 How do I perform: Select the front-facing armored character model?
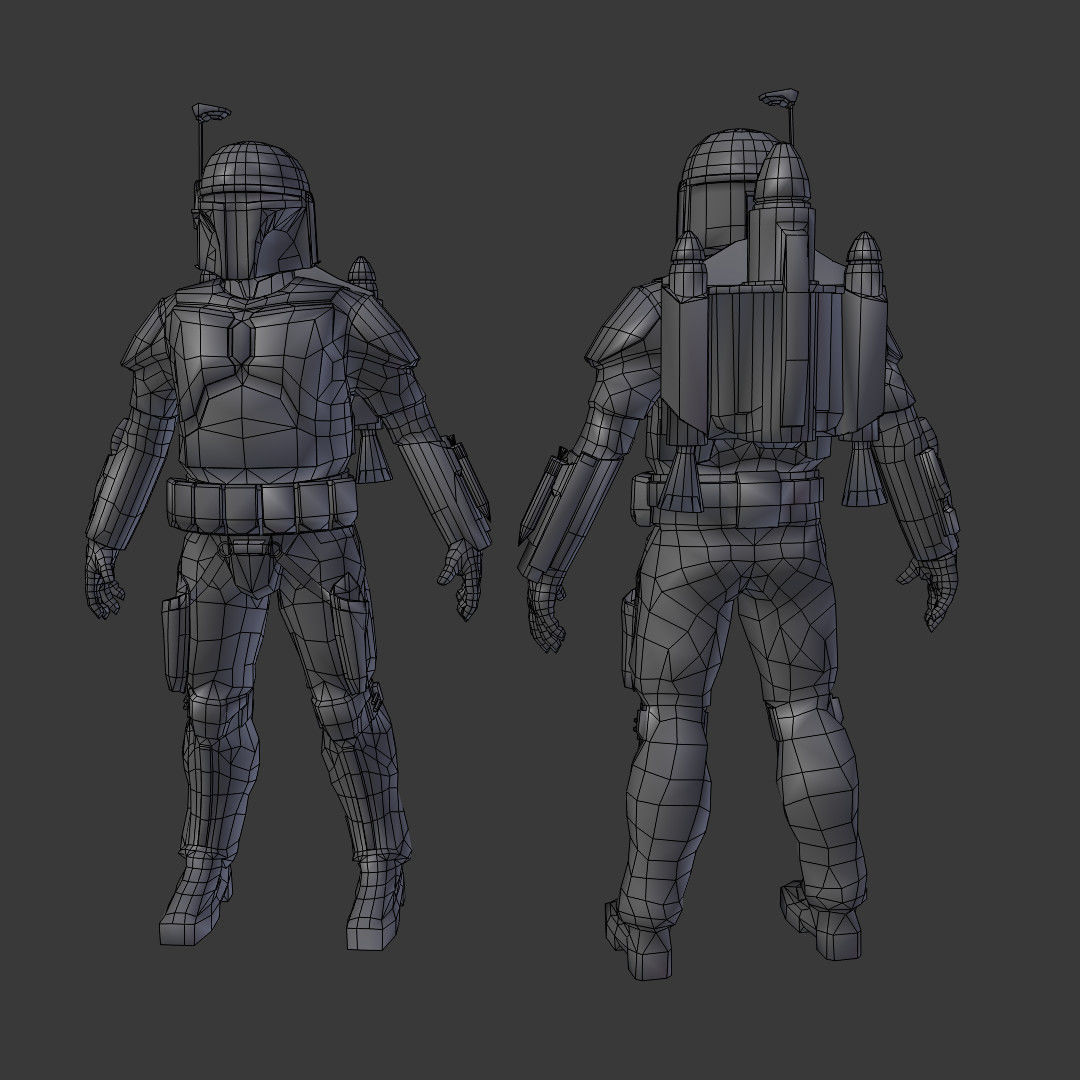pos(288,527)
